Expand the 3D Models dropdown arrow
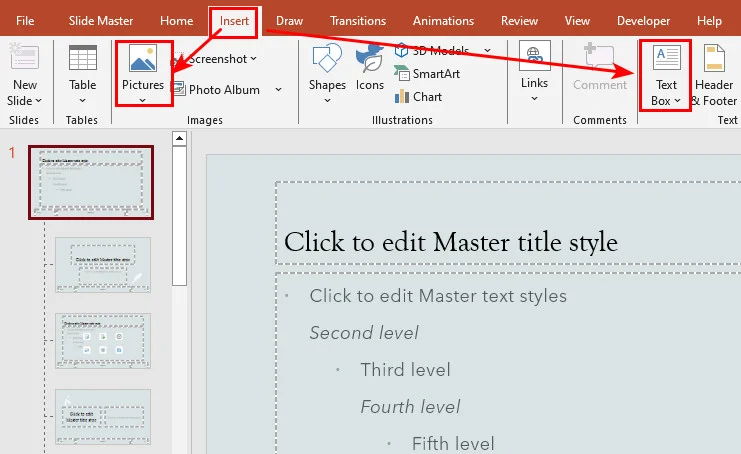Image resolution: width=741 pixels, height=454 pixels. 487,50
